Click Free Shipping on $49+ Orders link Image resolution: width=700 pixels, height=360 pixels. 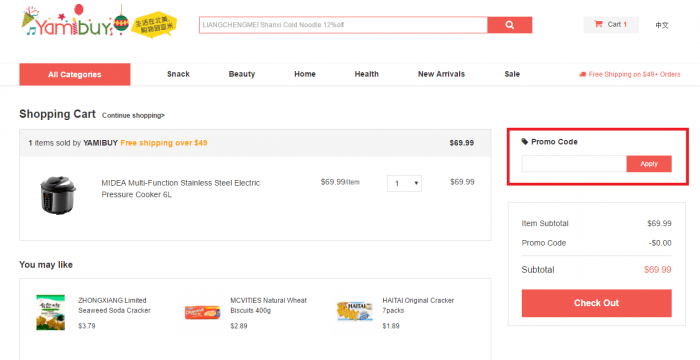[x=629, y=75]
